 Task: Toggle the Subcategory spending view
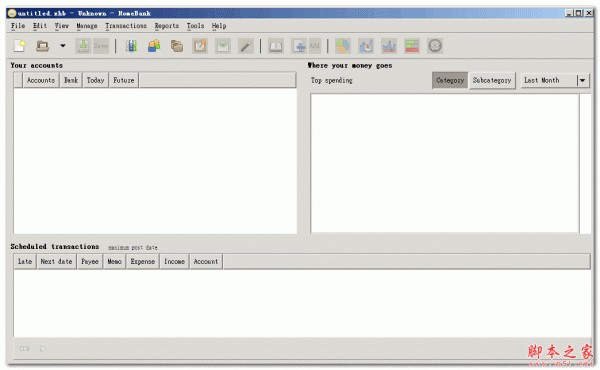click(x=492, y=80)
